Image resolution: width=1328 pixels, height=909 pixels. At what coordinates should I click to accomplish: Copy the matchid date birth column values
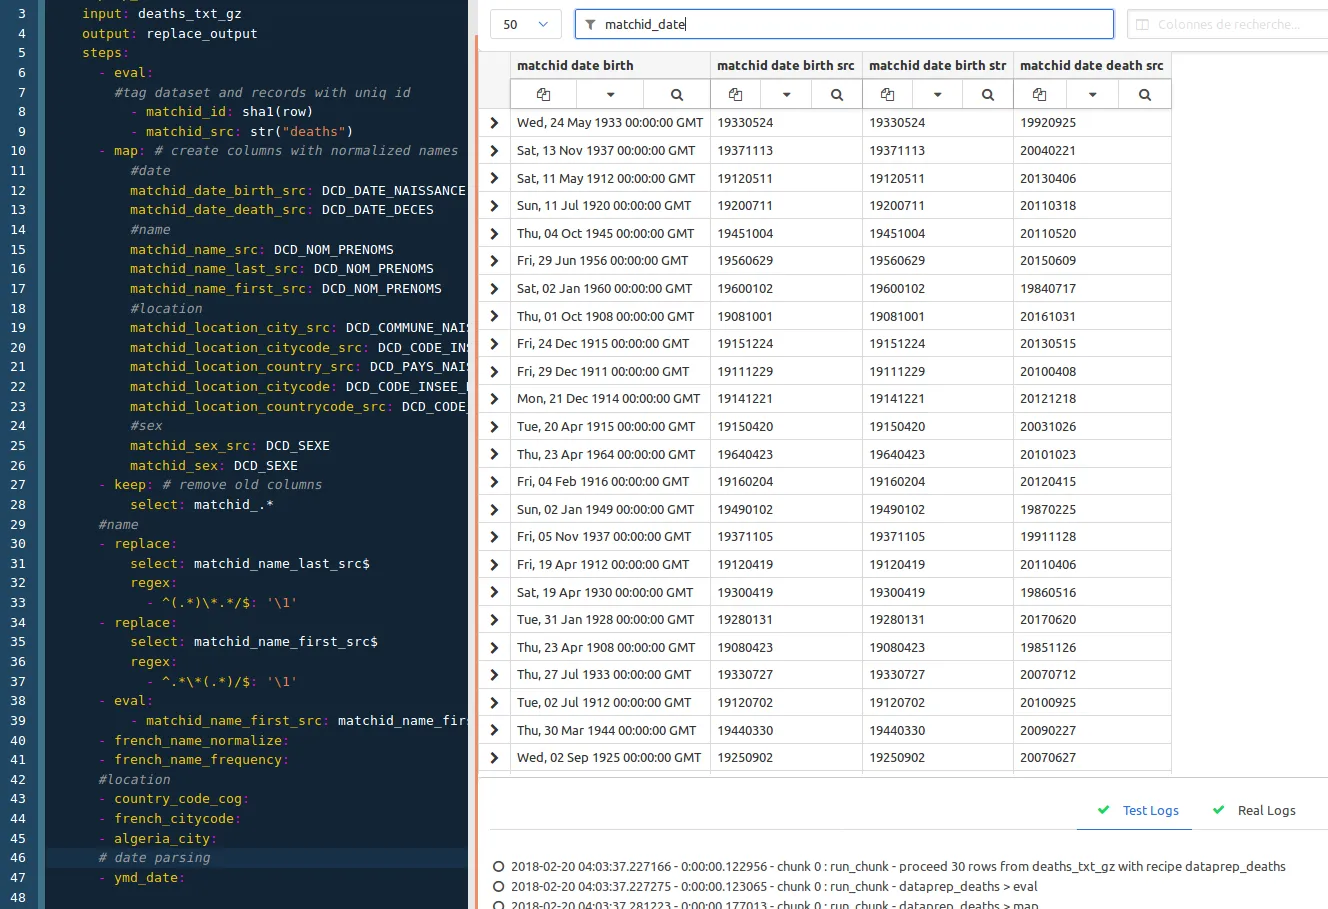[x=542, y=93]
